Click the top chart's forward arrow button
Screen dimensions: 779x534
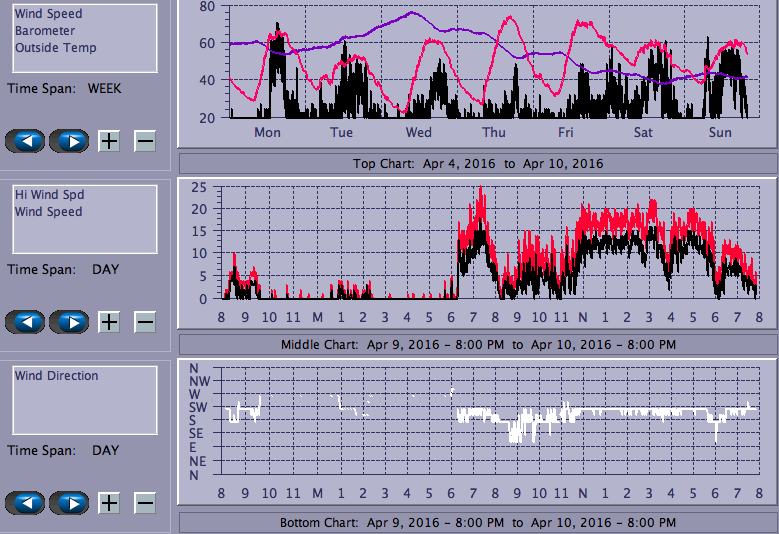pos(69,141)
